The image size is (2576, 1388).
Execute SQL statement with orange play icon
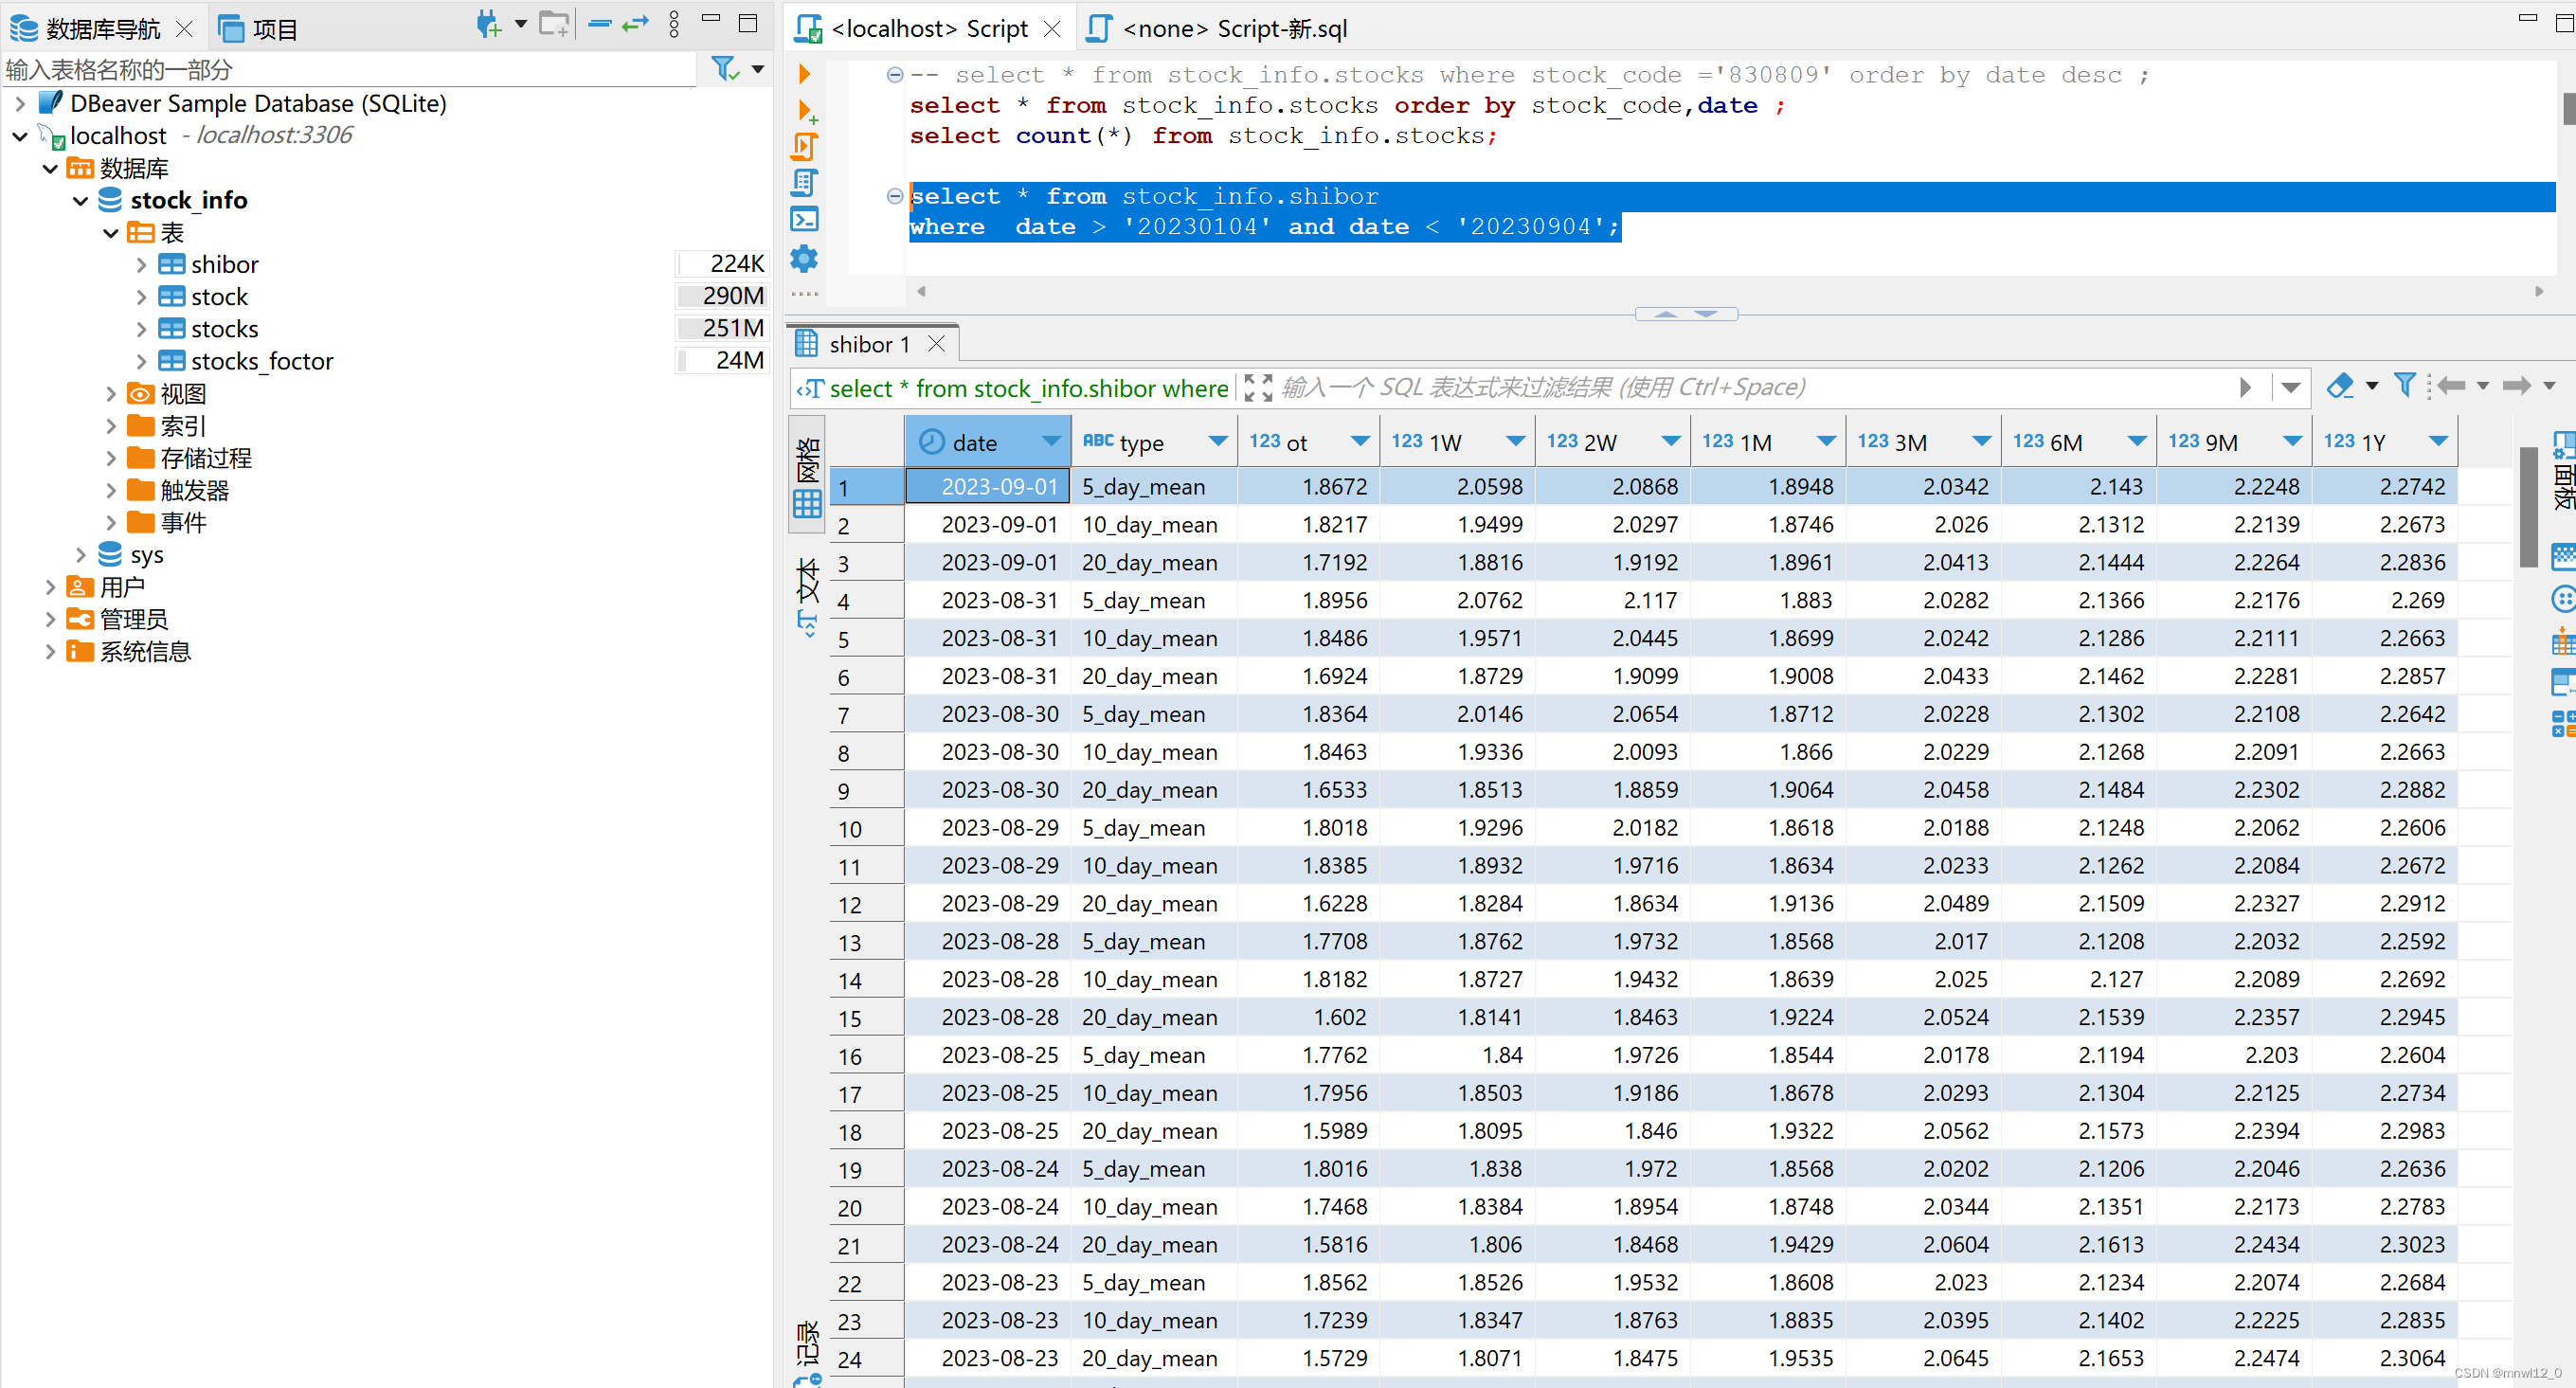804,74
